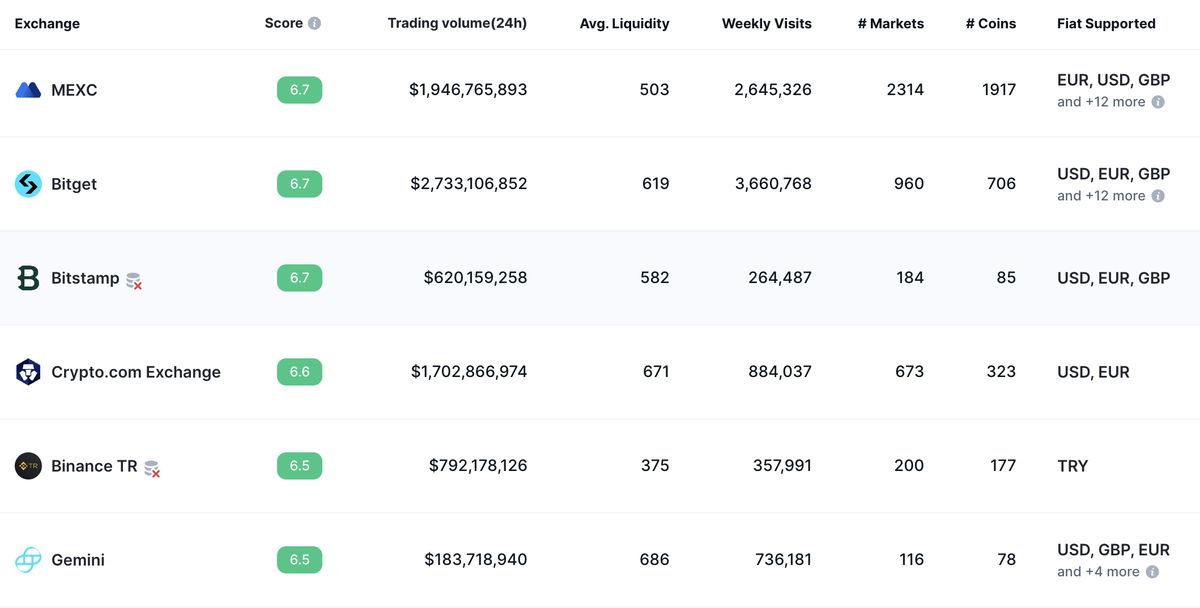Click the Binance TR logo icon
The image size is (1200, 608).
pyautogui.click(x=28, y=466)
